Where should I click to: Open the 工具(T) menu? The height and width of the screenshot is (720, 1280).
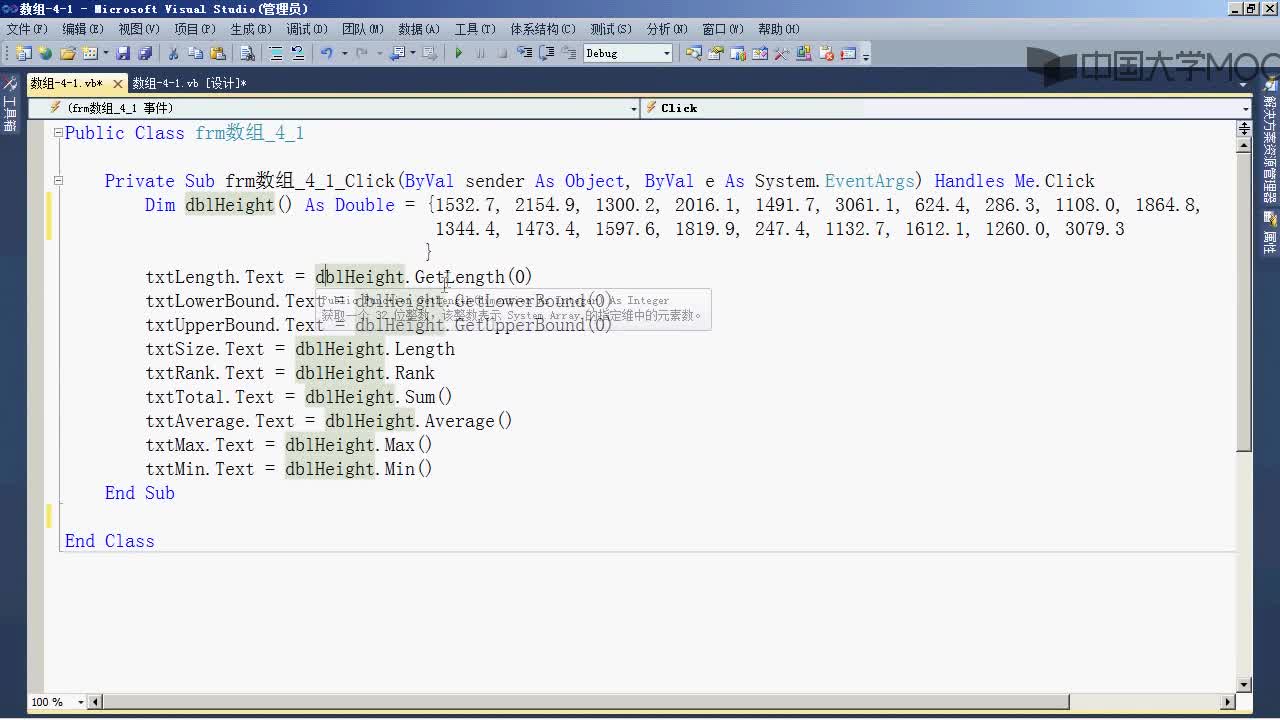[475, 29]
